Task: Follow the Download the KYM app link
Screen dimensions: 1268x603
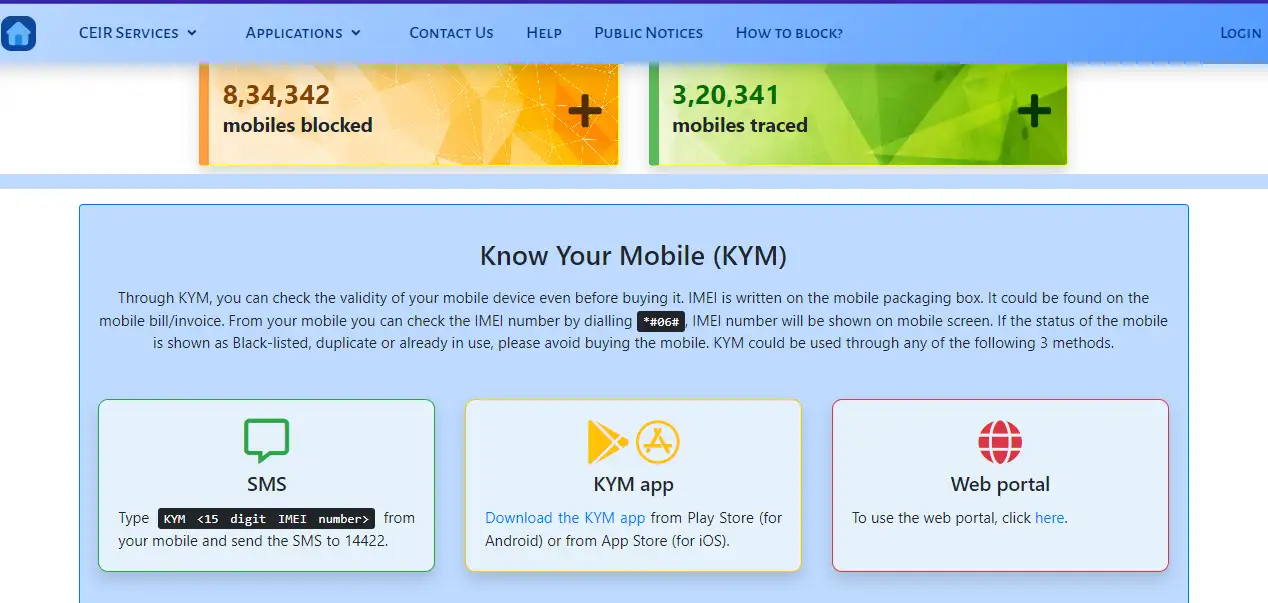Action: (x=565, y=518)
